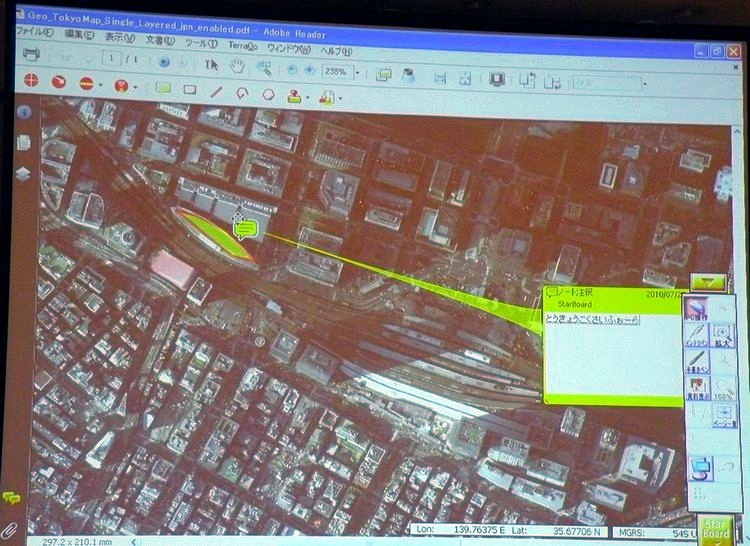Click the StarBoard page list icon
Image resolution: width=750 pixels, height=546 pixels.
click(x=724, y=416)
